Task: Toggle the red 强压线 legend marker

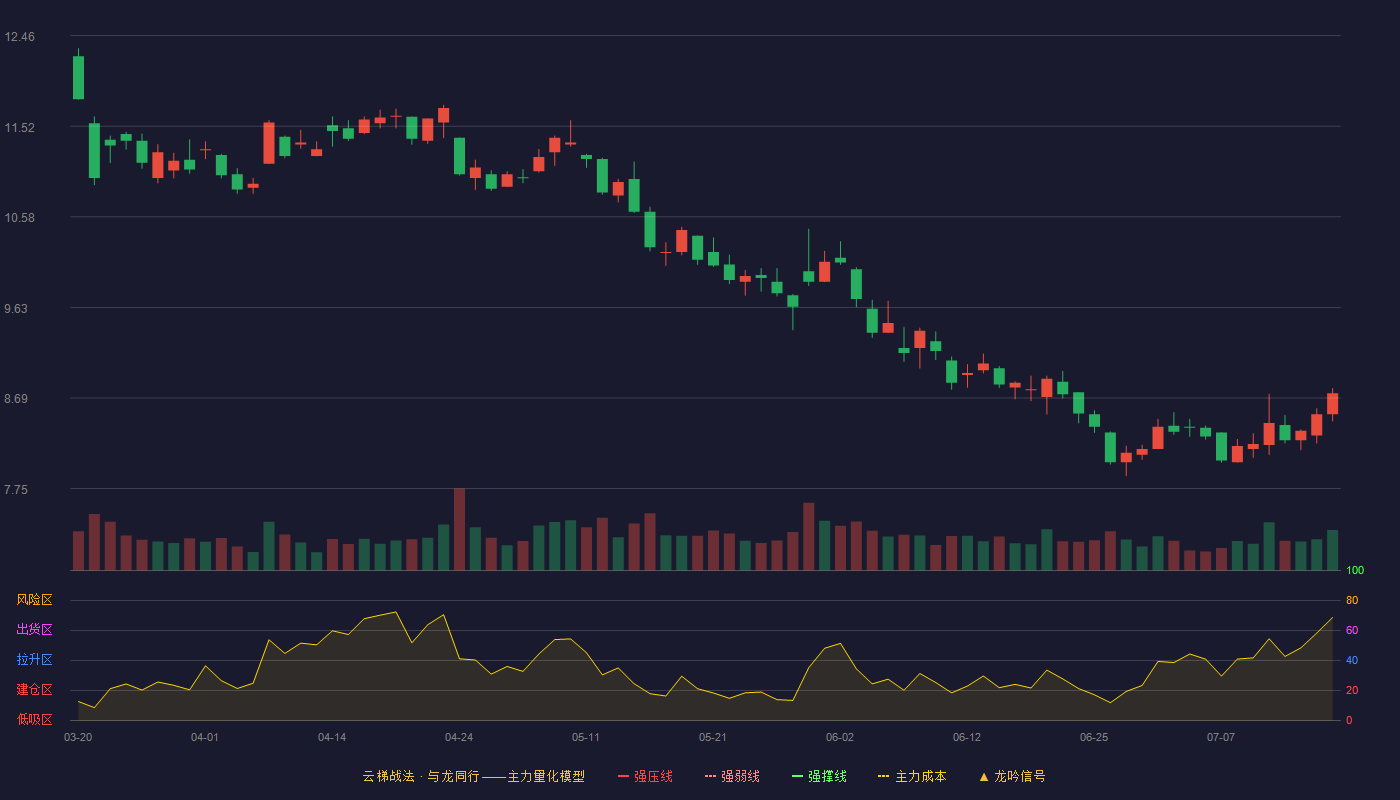Action: (623, 776)
